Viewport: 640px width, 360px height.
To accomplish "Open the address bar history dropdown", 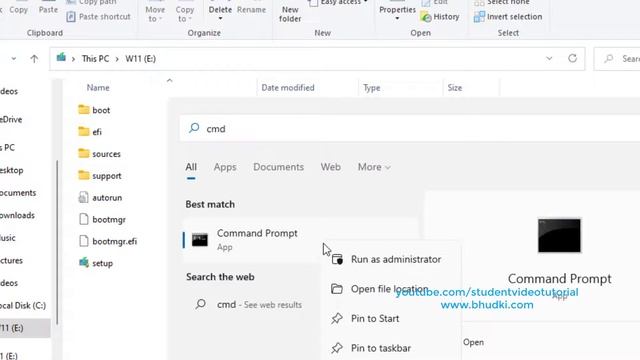I will 549,58.
